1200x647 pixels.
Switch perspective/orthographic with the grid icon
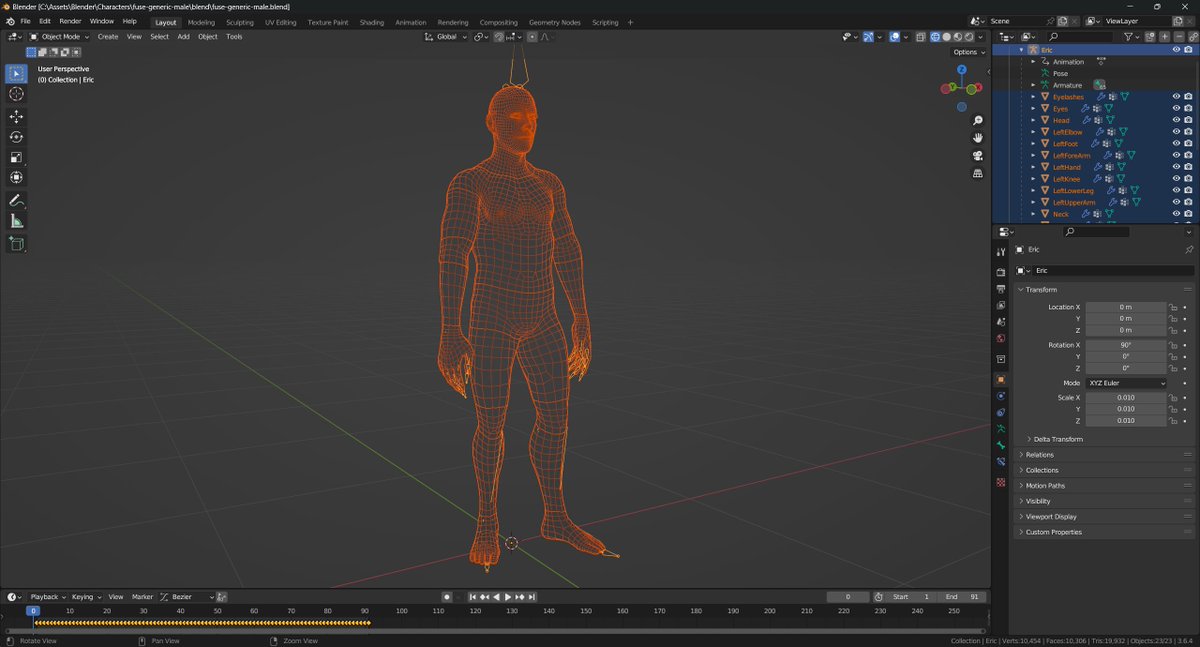click(x=978, y=173)
